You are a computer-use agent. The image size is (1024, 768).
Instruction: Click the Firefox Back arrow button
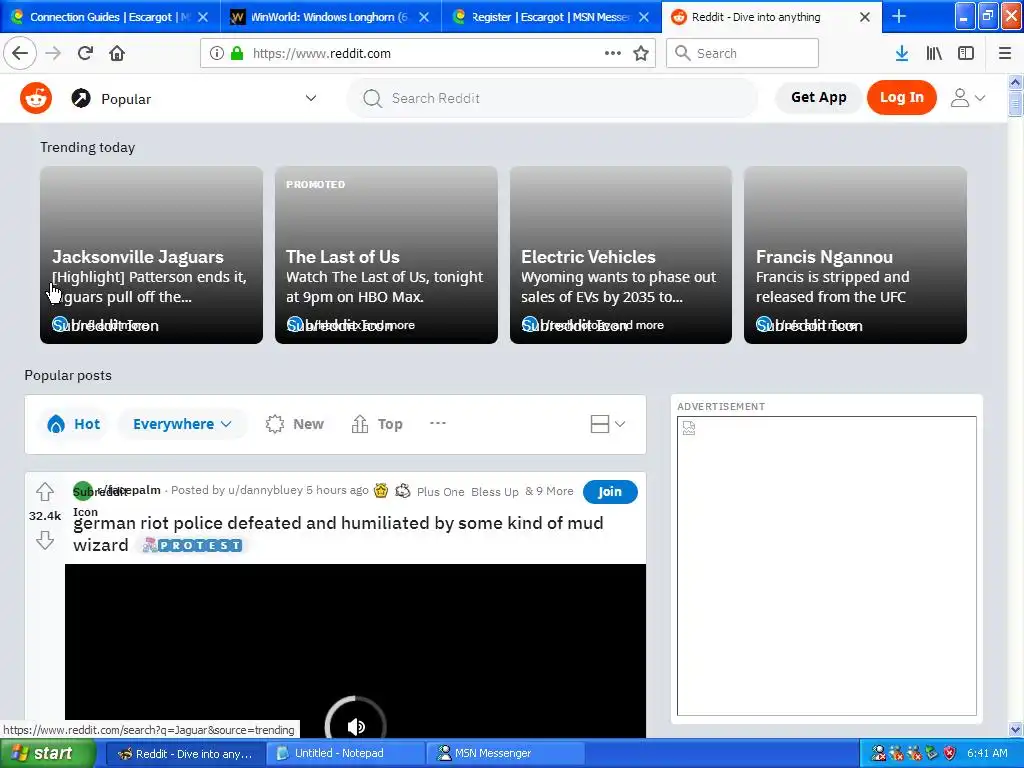(20, 53)
